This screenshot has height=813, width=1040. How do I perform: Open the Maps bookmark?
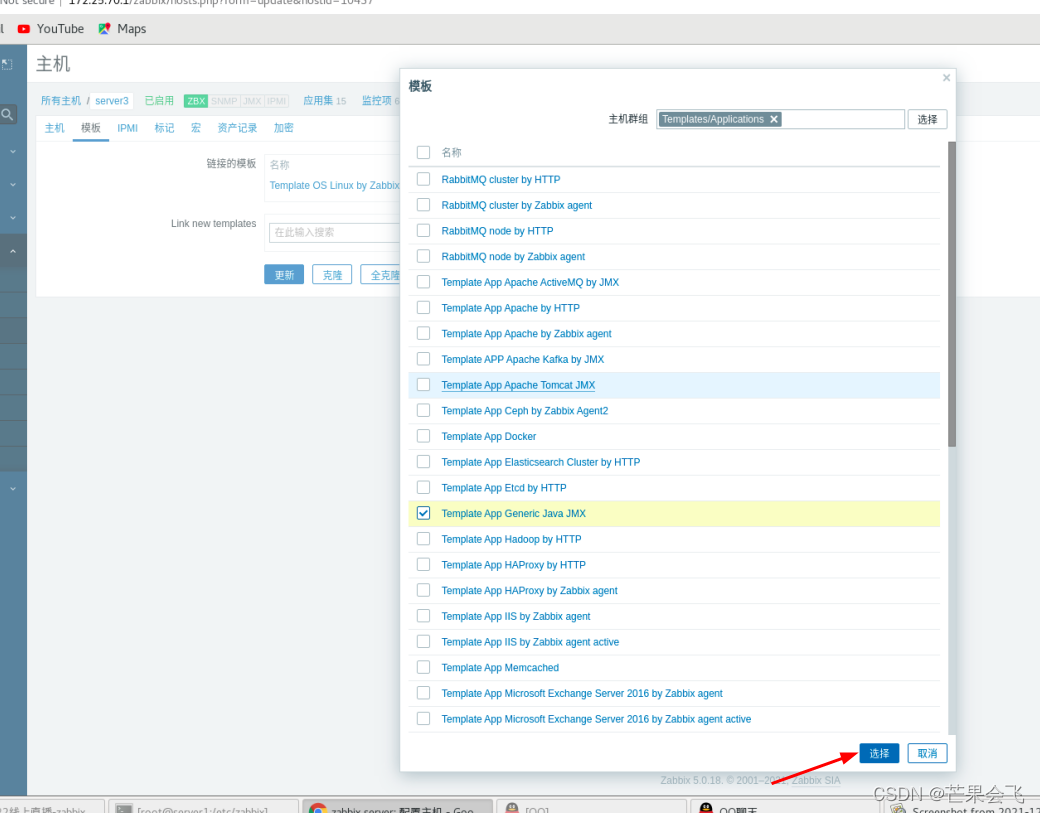[x=122, y=29]
